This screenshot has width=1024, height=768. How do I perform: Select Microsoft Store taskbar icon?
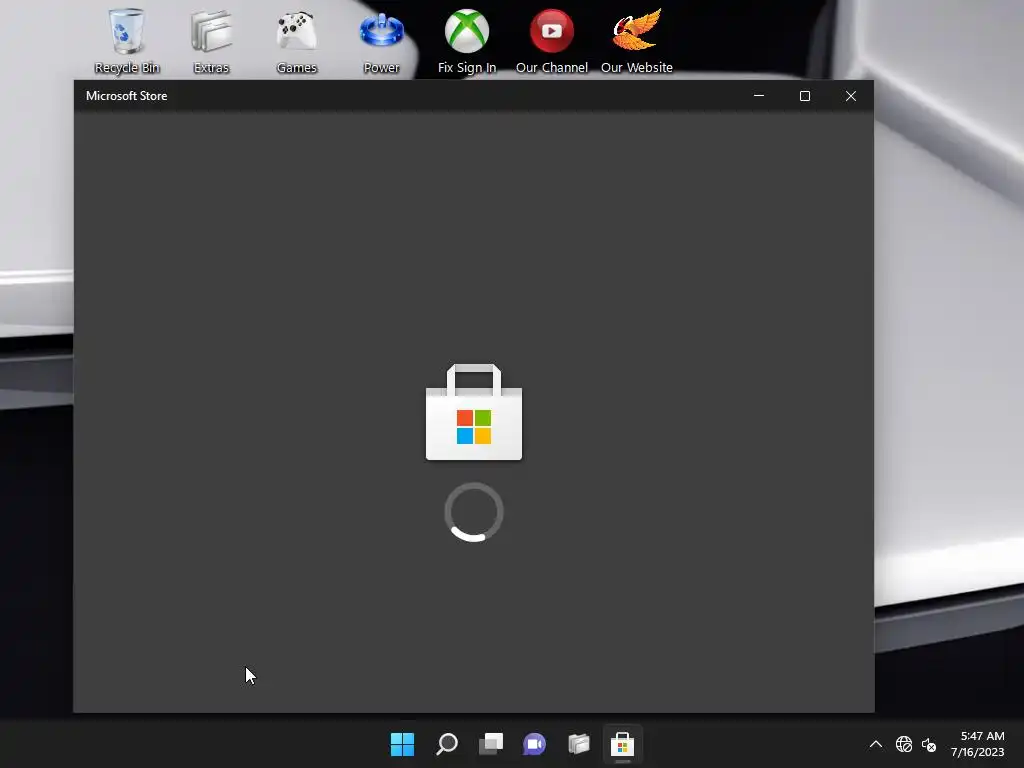[622, 744]
